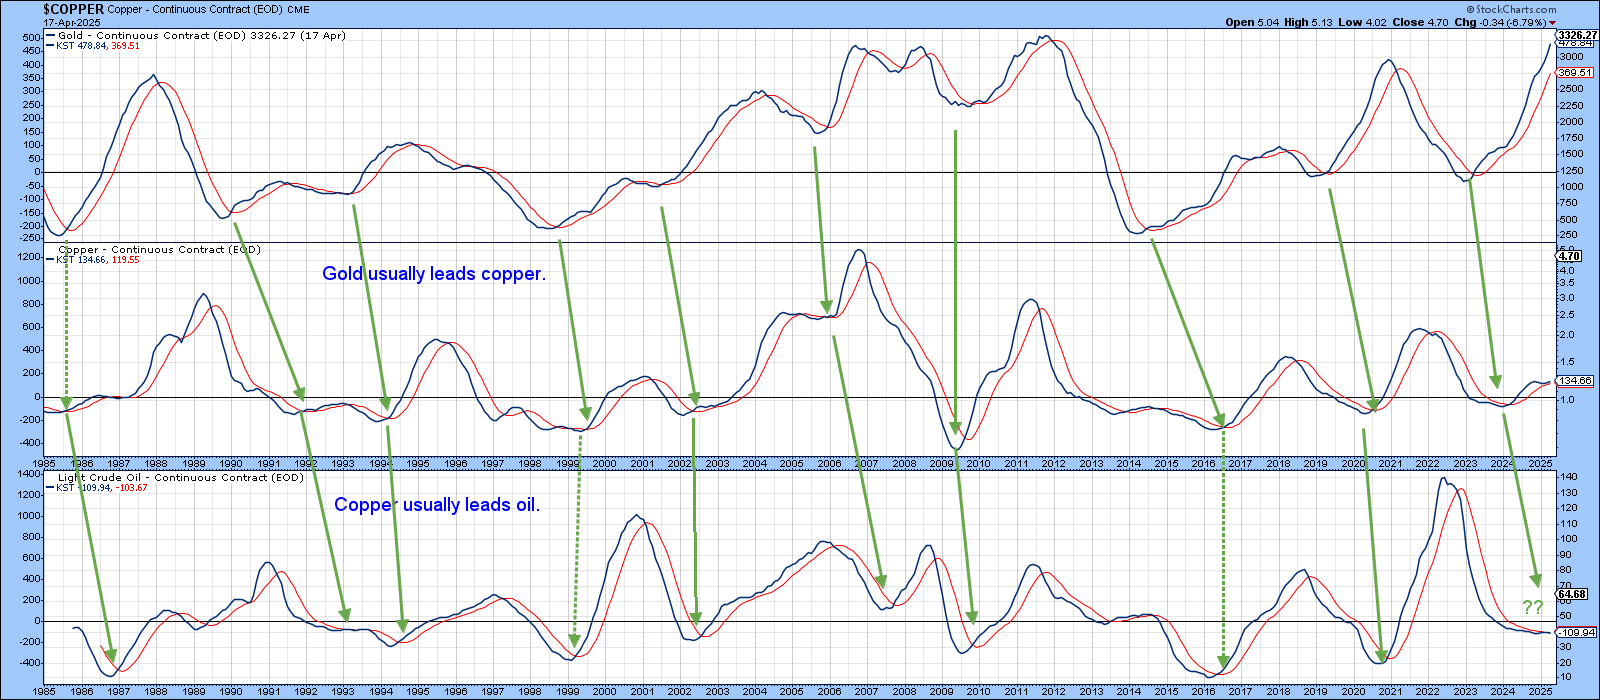Image resolution: width=1600 pixels, height=700 pixels.
Task: Click the Light Crude Oil legend entry
Action: [x=180, y=478]
